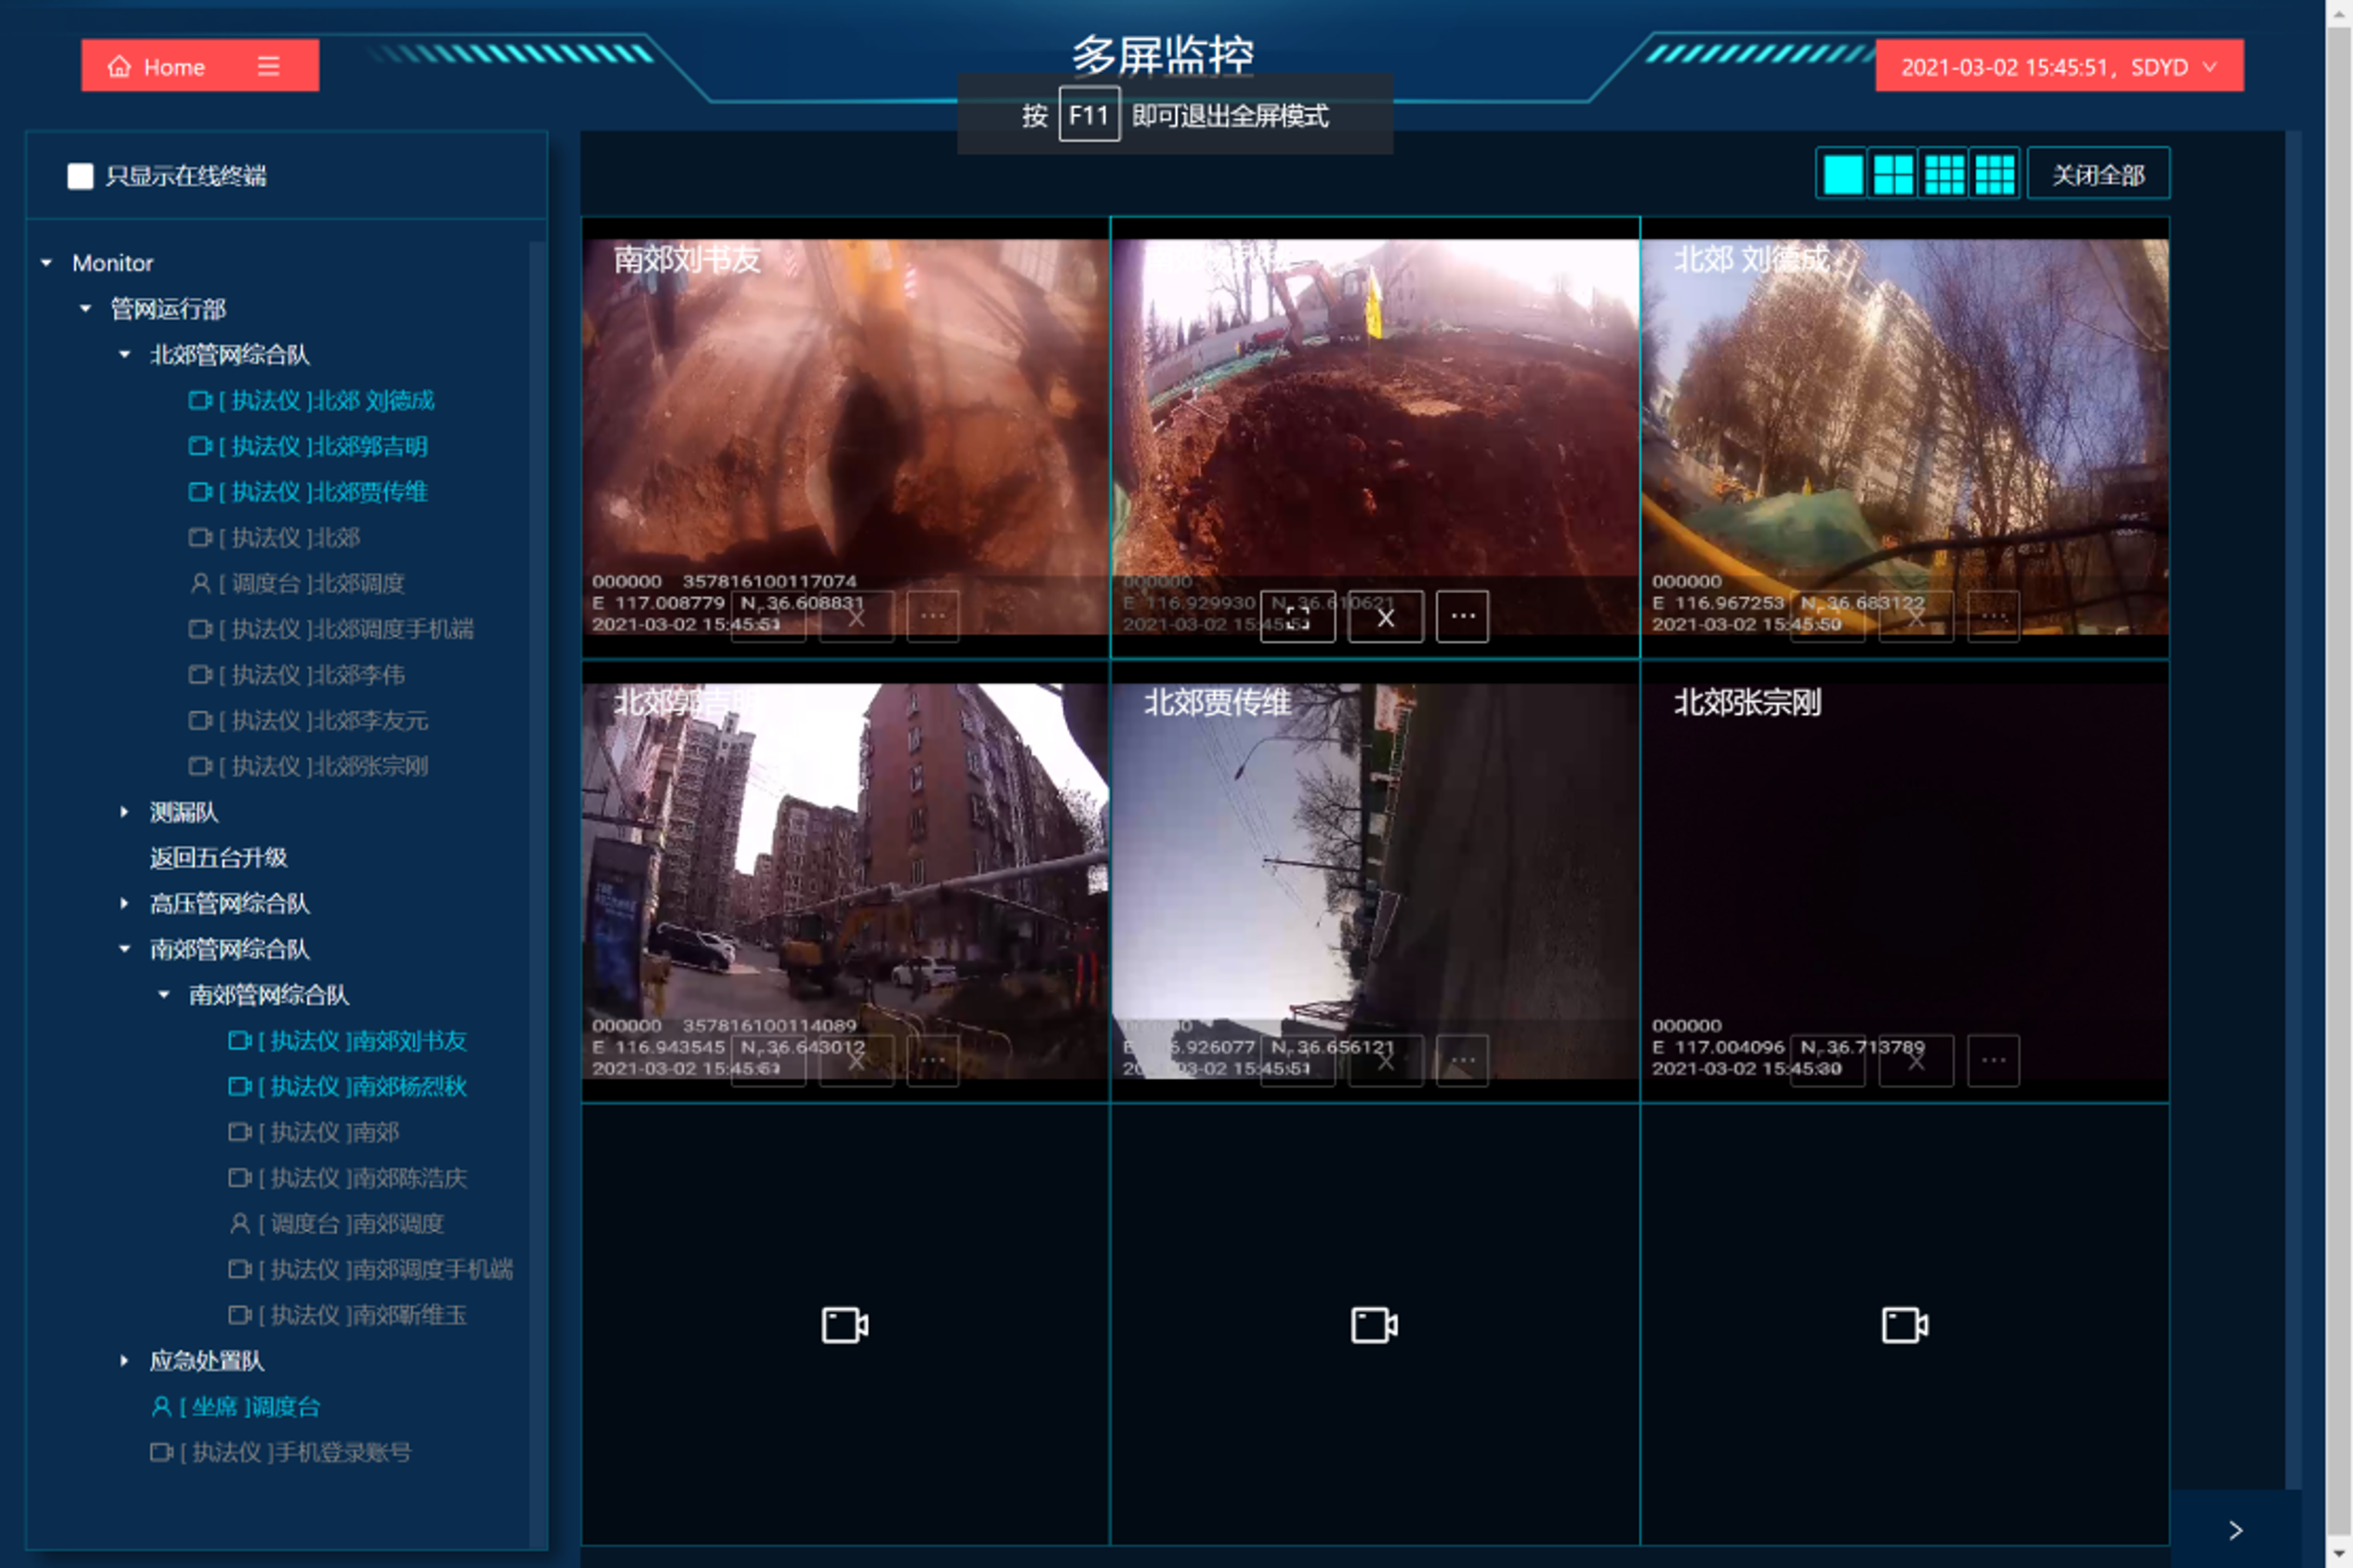
Task: Collapse the Monitor tree root
Action: pyautogui.click(x=46, y=263)
